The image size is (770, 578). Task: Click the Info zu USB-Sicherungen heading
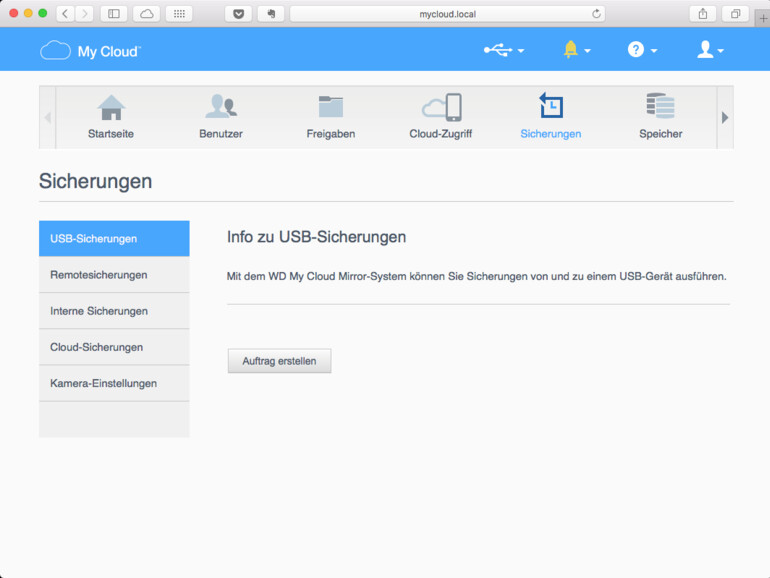(316, 237)
